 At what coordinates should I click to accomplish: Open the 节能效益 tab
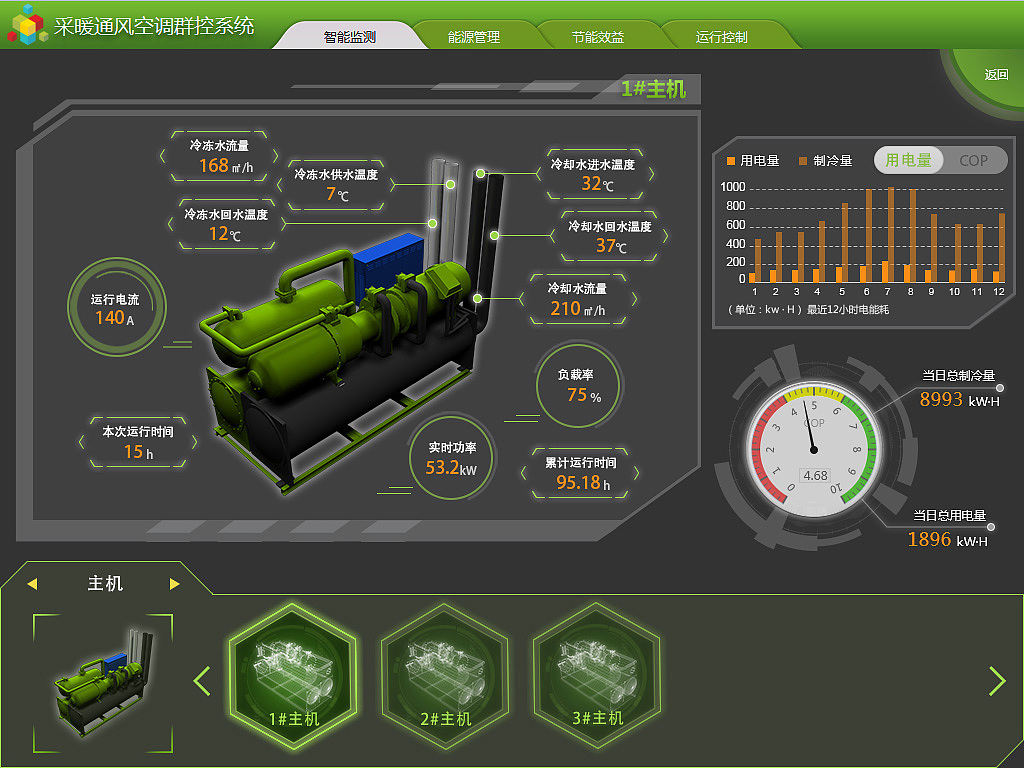(x=598, y=37)
